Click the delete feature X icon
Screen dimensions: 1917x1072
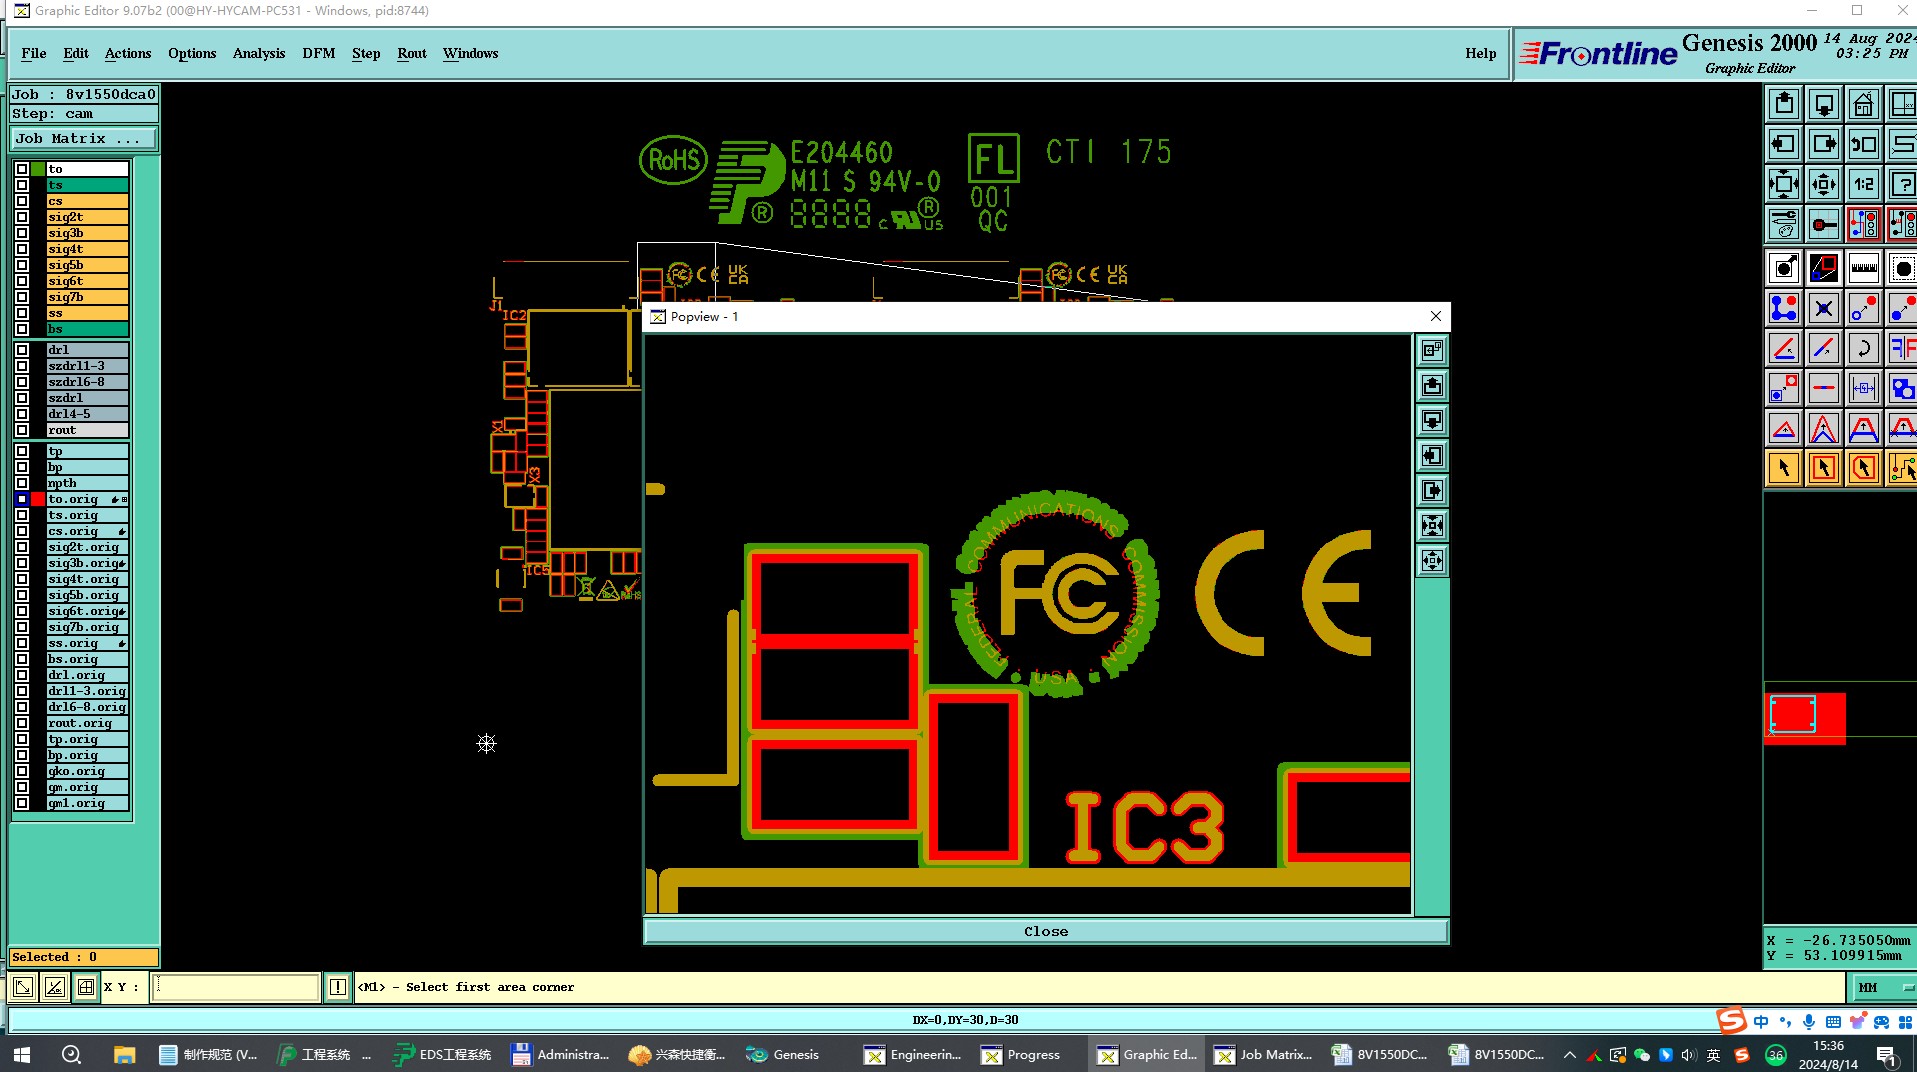click(1824, 308)
